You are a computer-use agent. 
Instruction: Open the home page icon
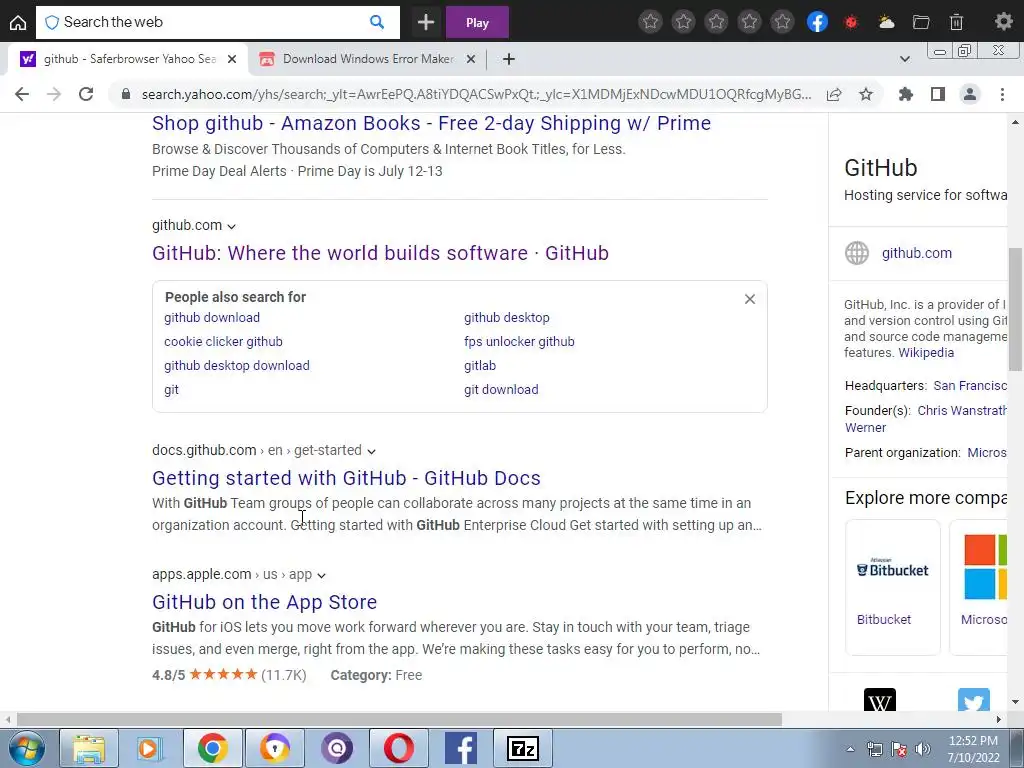[x=18, y=23]
